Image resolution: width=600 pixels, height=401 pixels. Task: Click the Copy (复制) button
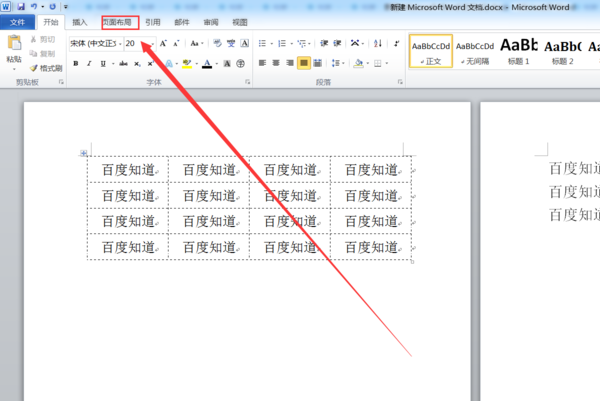(x=42, y=54)
